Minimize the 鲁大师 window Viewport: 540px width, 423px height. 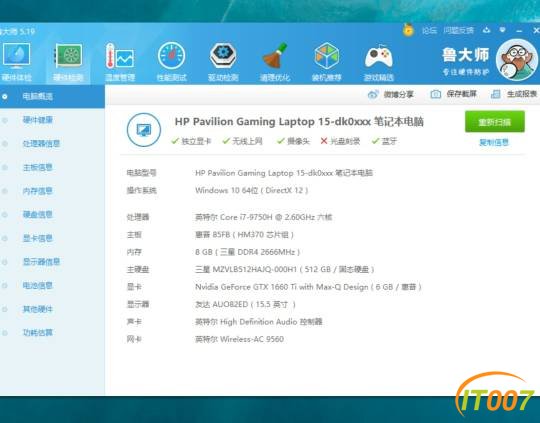[519, 31]
